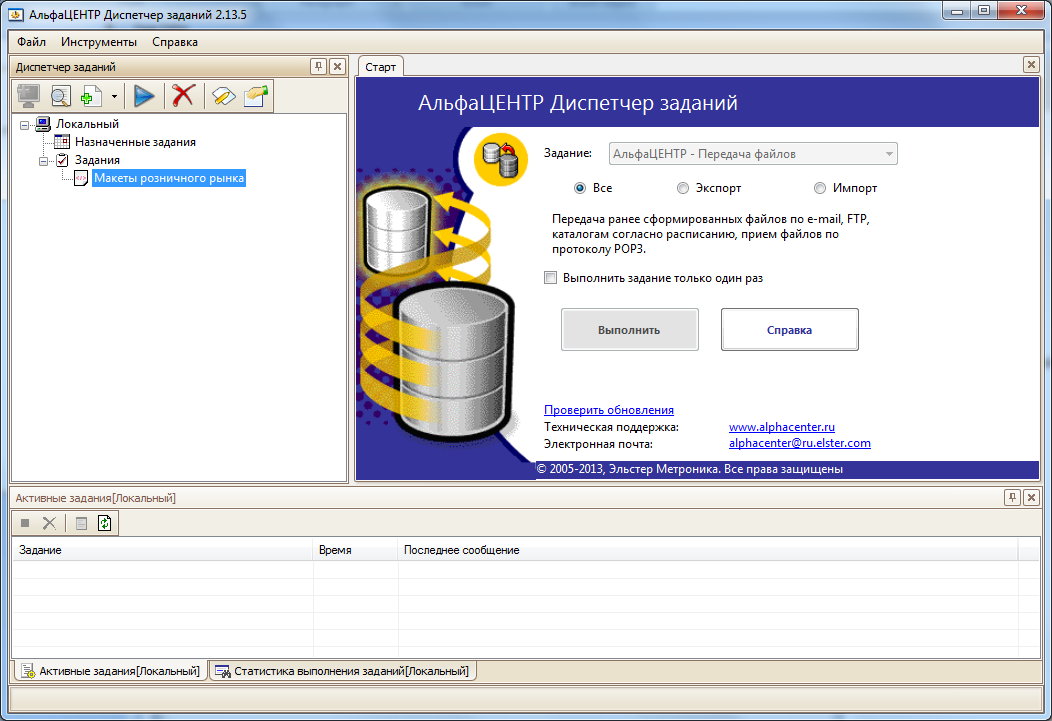Screen dimensions: 1052x721
Task: Collapse the Локальный tree node
Action: coord(25,125)
